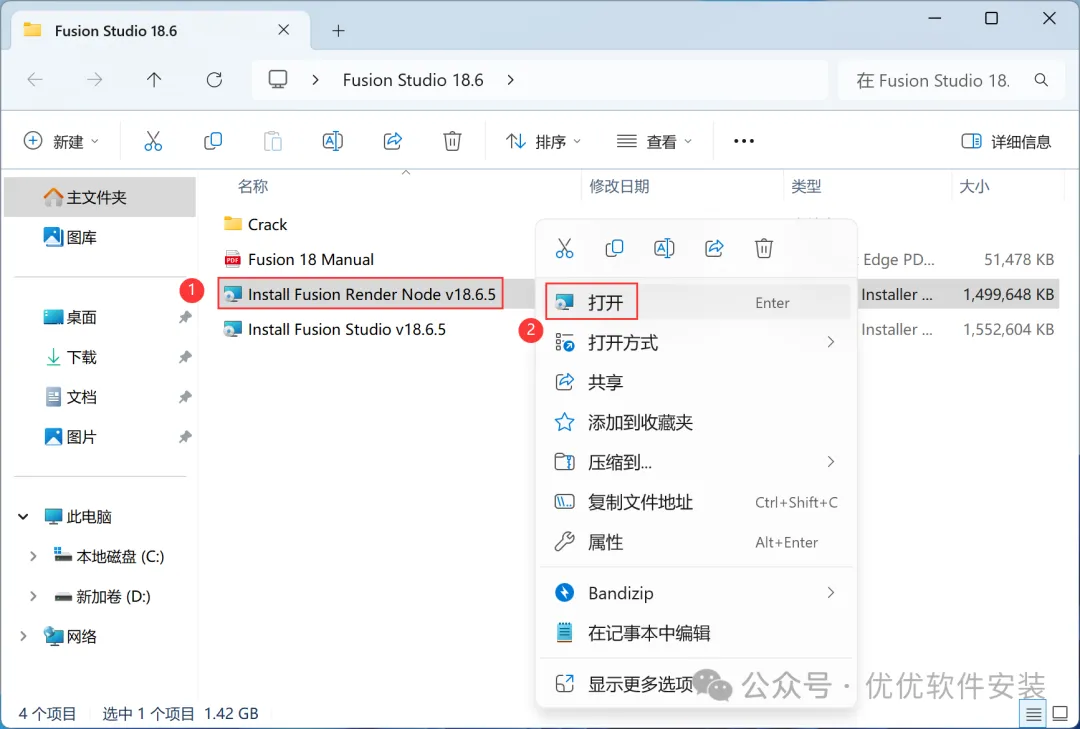Expand the 网络 tree node
This screenshot has width=1080, height=729.
[x=23, y=636]
